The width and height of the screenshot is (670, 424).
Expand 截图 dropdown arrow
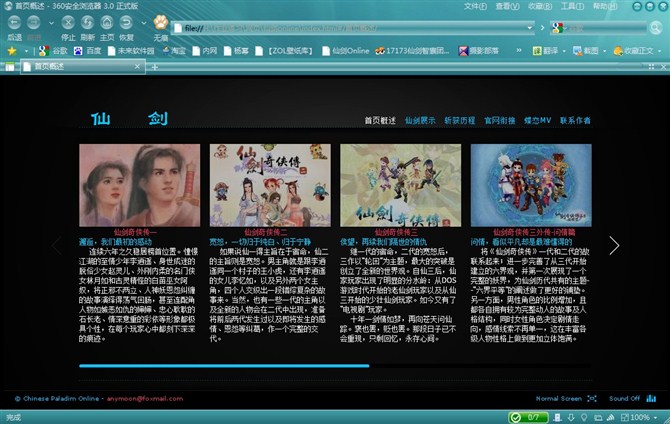[x=604, y=51]
